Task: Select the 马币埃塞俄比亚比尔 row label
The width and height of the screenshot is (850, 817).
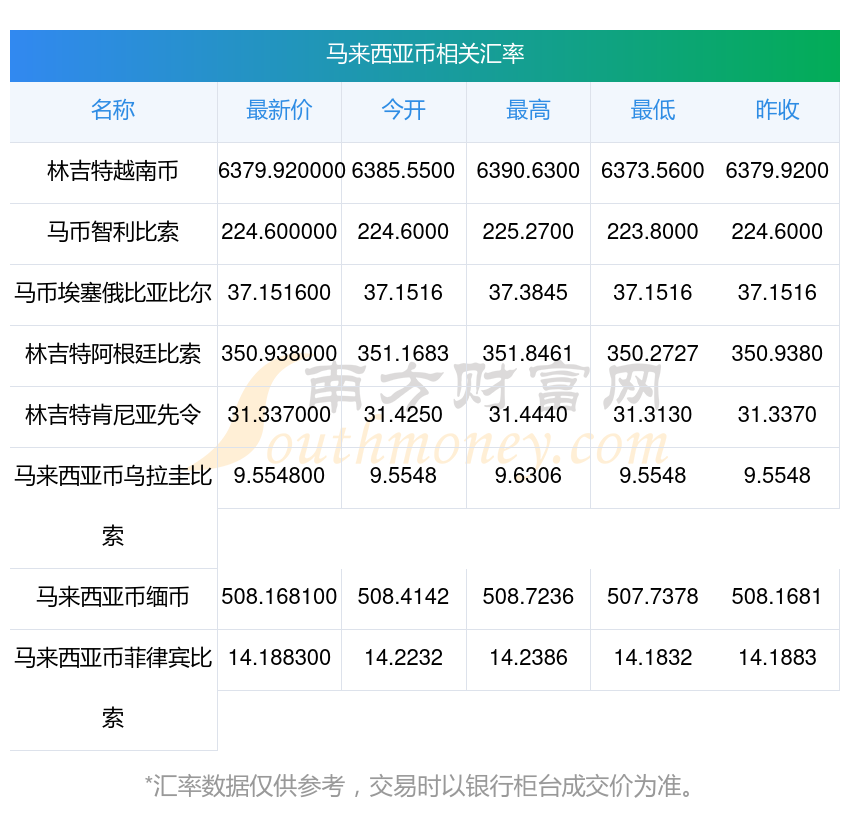Action: pos(113,294)
